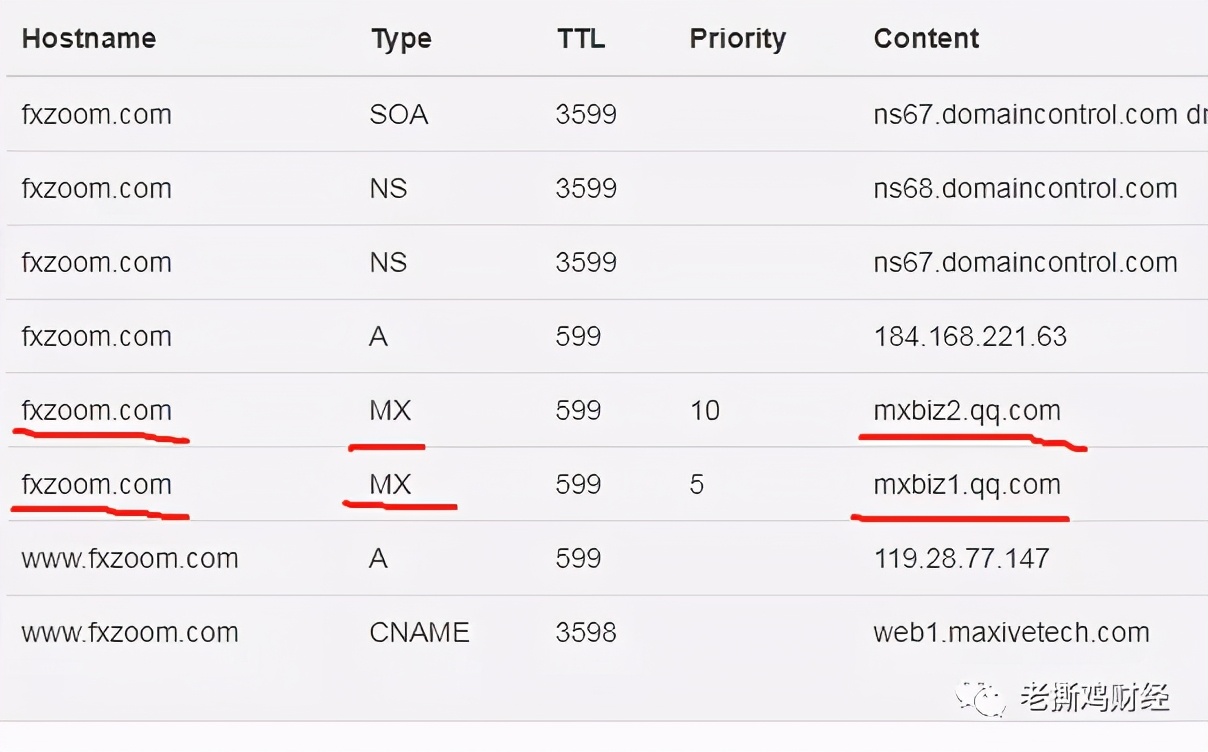Click mxbiz2.qq.com mail server entry
Image resolution: width=1208 pixels, height=752 pixels.
tap(967, 411)
